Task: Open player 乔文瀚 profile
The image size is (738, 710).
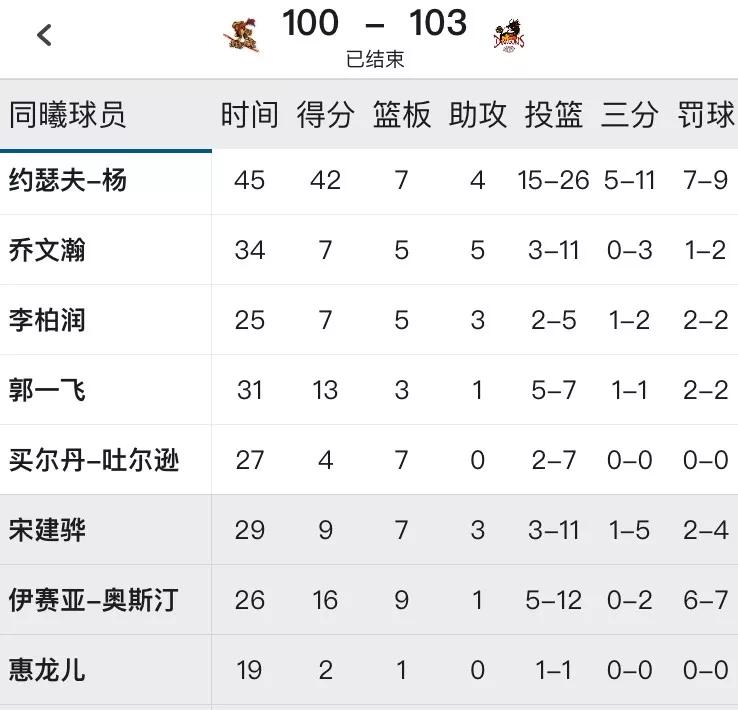Action: pyautogui.click(x=47, y=250)
